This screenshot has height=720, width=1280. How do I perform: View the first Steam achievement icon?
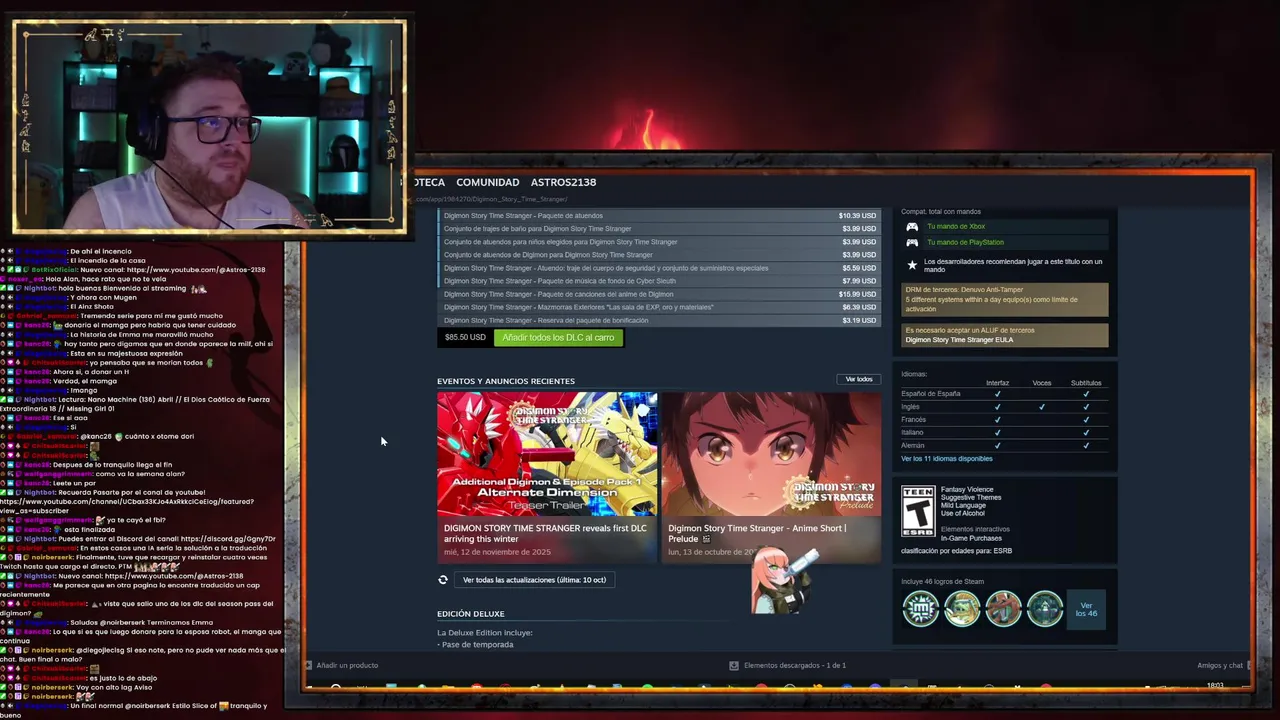921,608
